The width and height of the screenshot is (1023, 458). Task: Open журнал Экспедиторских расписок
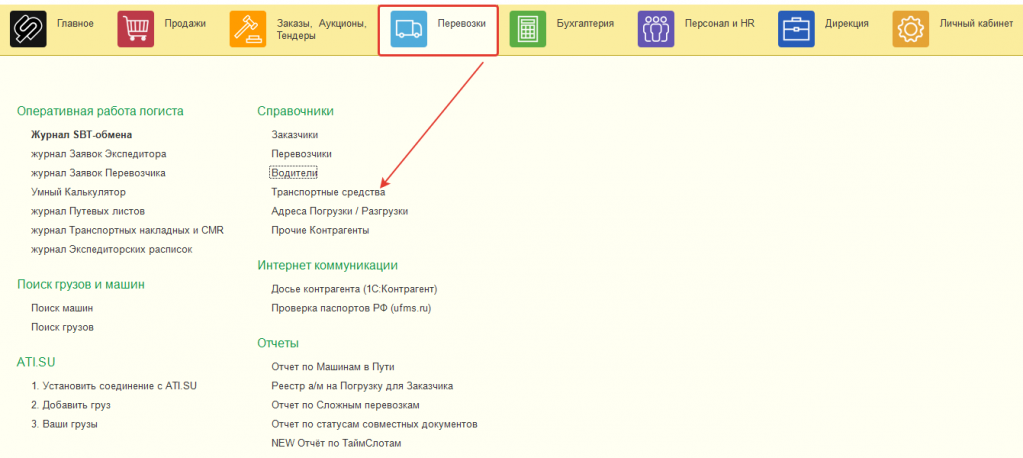(112, 249)
